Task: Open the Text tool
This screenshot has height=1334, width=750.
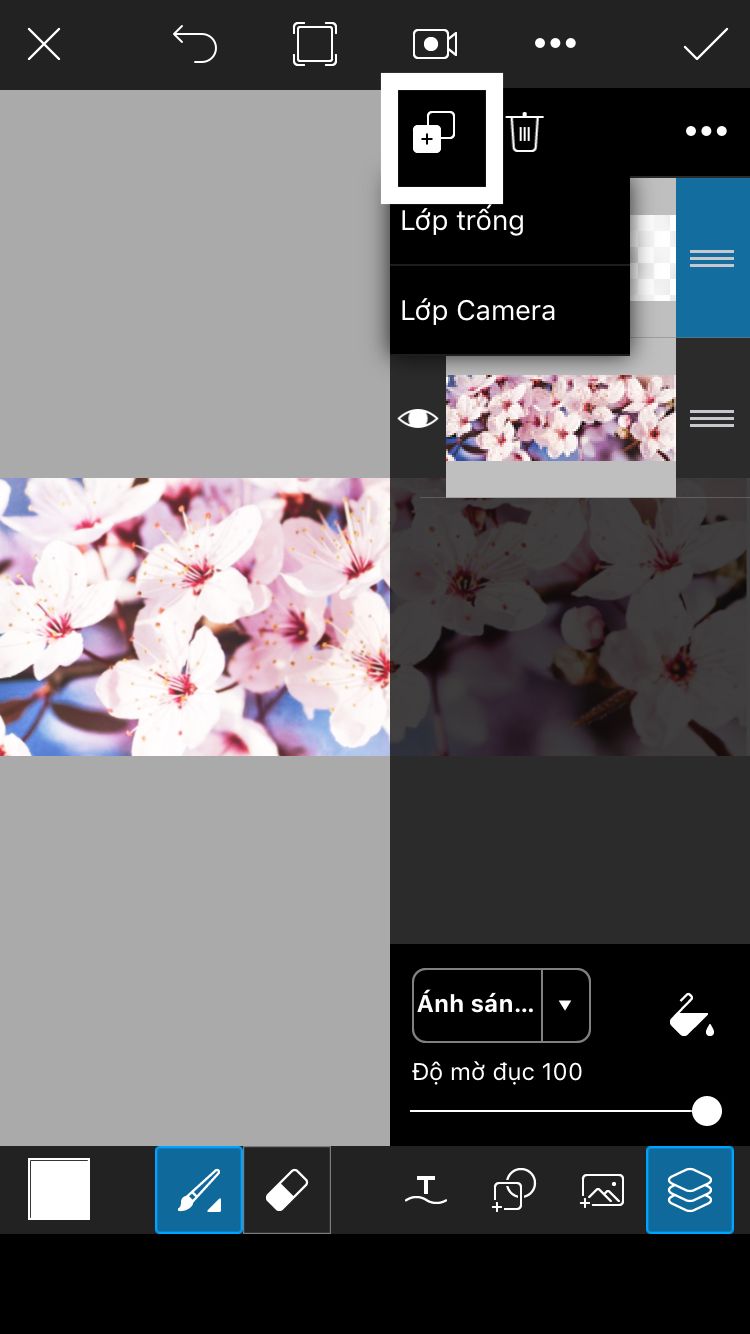Action: (426, 1190)
